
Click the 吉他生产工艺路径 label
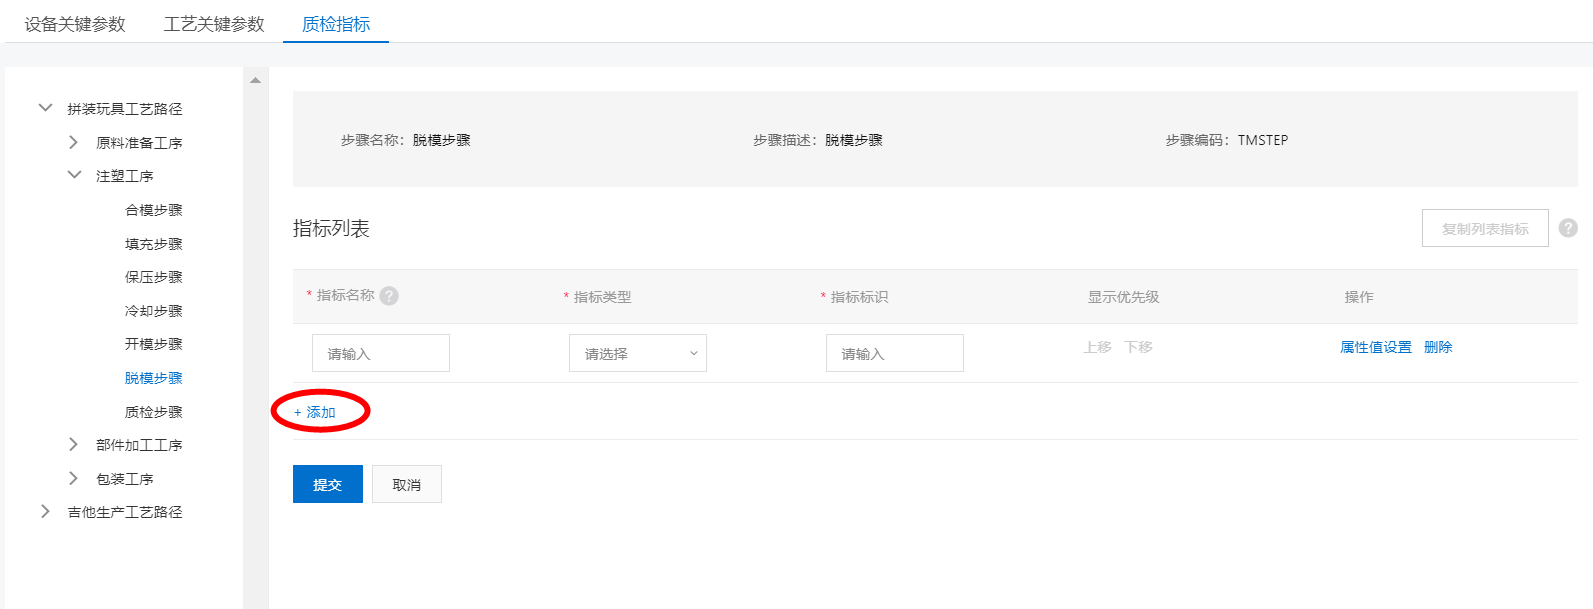point(125,512)
